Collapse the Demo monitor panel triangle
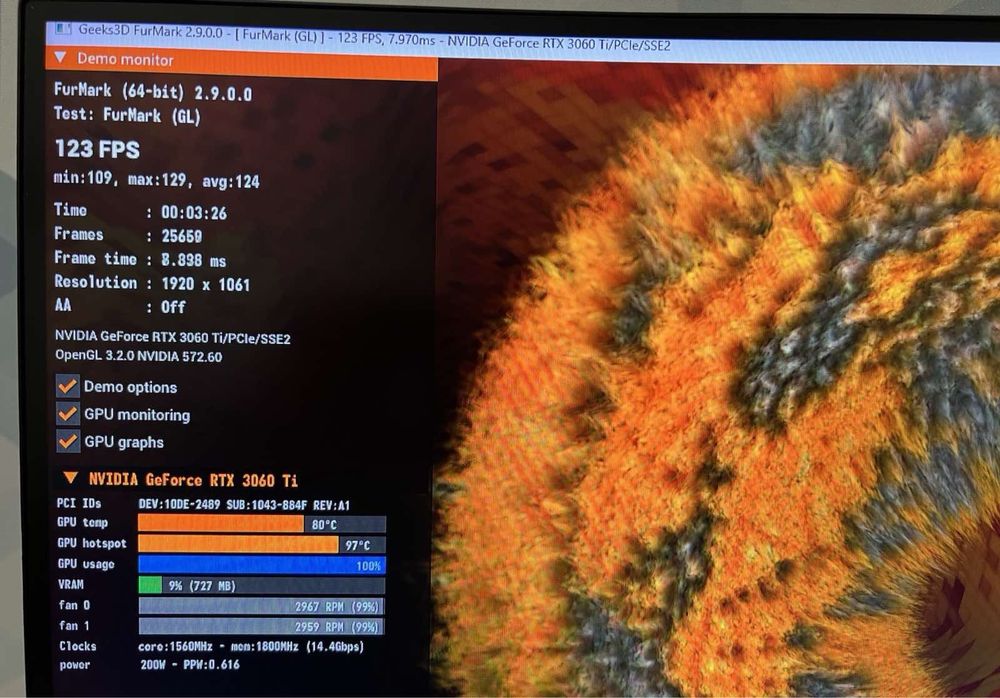1000x698 pixels. tap(61, 57)
